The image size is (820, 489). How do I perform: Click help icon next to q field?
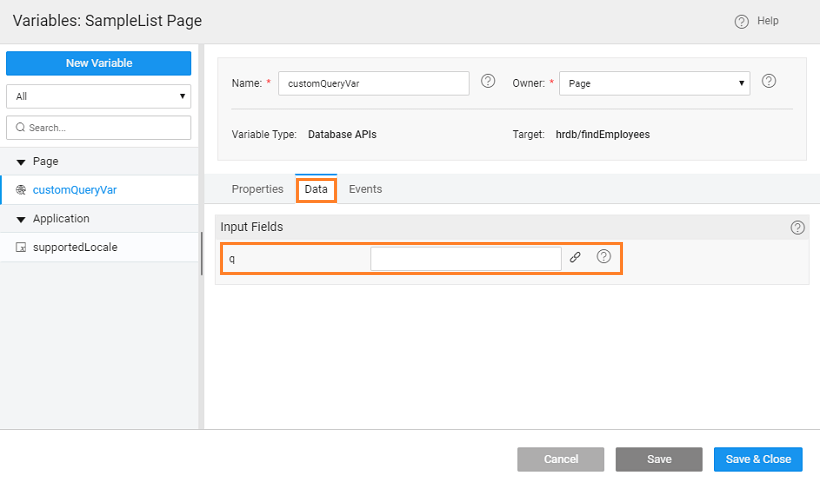click(x=604, y=257)
